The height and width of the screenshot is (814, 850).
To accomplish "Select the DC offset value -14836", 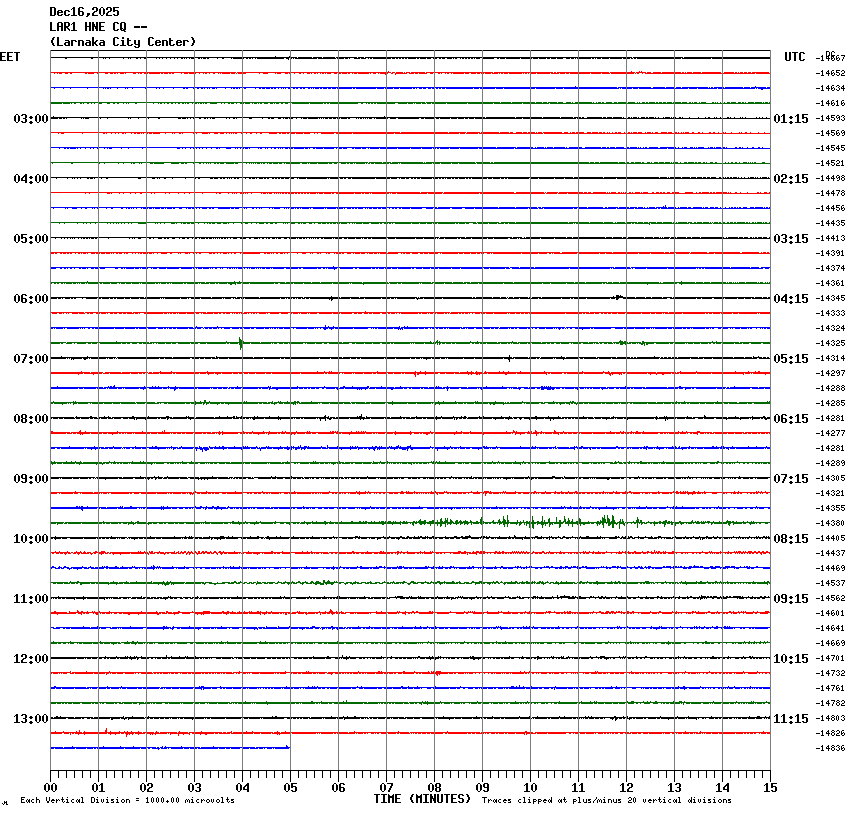I will 831,748.
